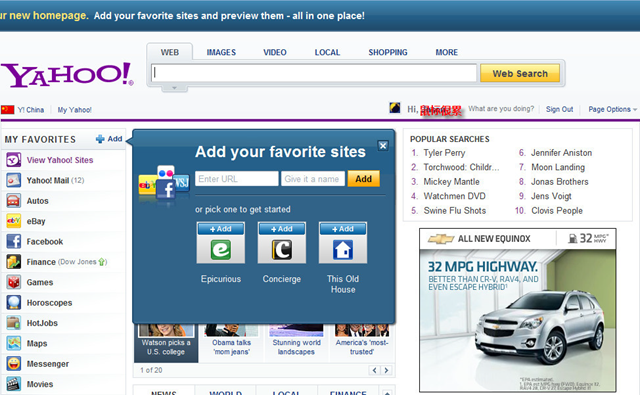Screen dimensions: 640x395
Task: Click the Jonas Brothers popular search
Action: coord(560,182)
